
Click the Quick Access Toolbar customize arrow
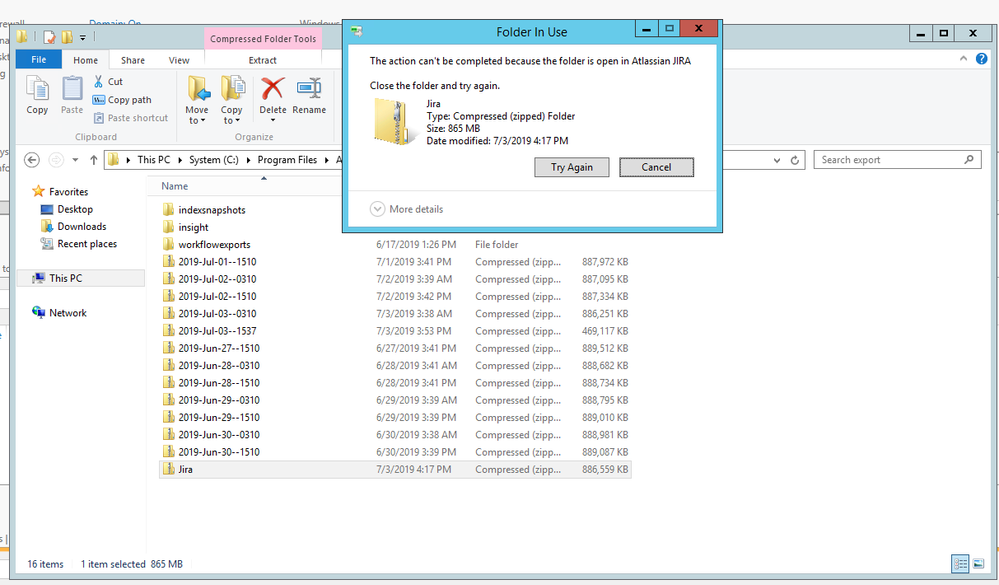click(x=82, y=38)
